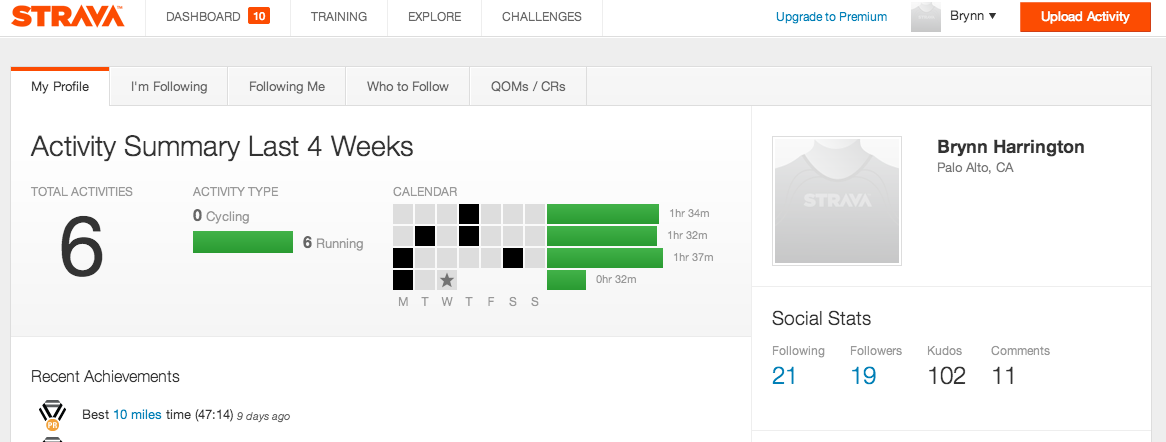Open the dashboard notifications badge showing 10
Viewport: 1166px width, 442px height.
coord(259,16)
